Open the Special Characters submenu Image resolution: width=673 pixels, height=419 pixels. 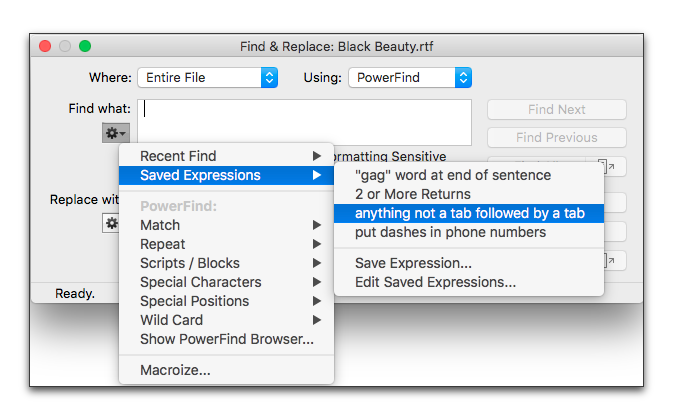(x=227, y=282)
